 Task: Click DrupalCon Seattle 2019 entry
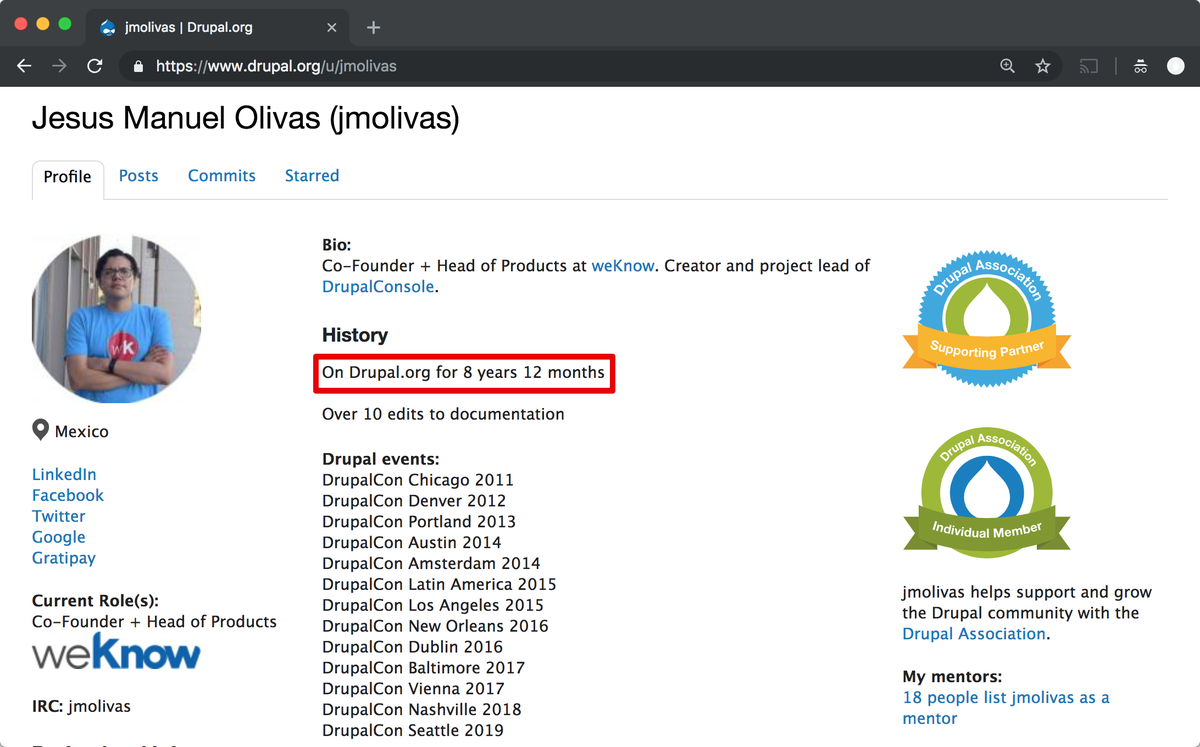413,731
